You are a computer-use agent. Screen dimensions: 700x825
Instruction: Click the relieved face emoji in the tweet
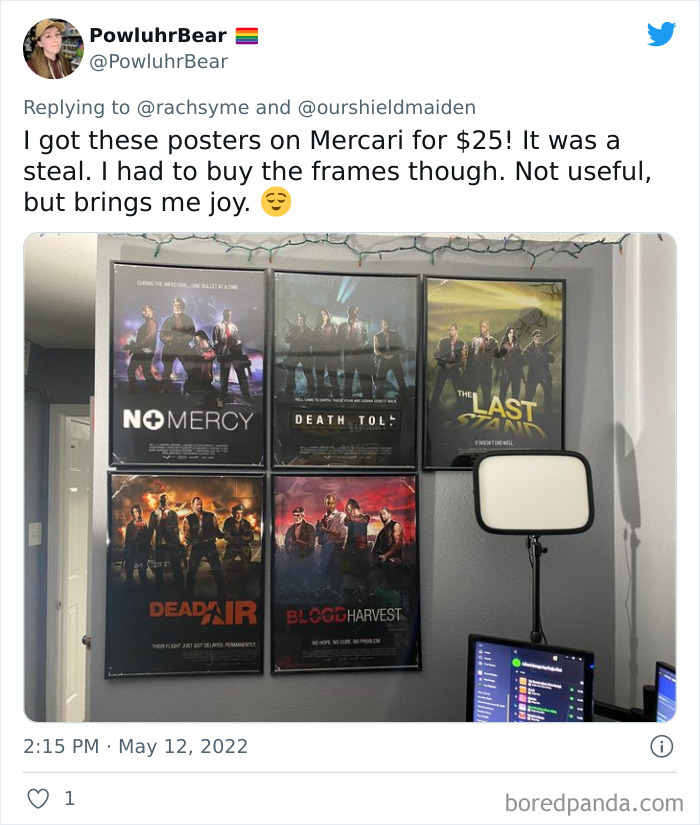click(x=276, y=202)
